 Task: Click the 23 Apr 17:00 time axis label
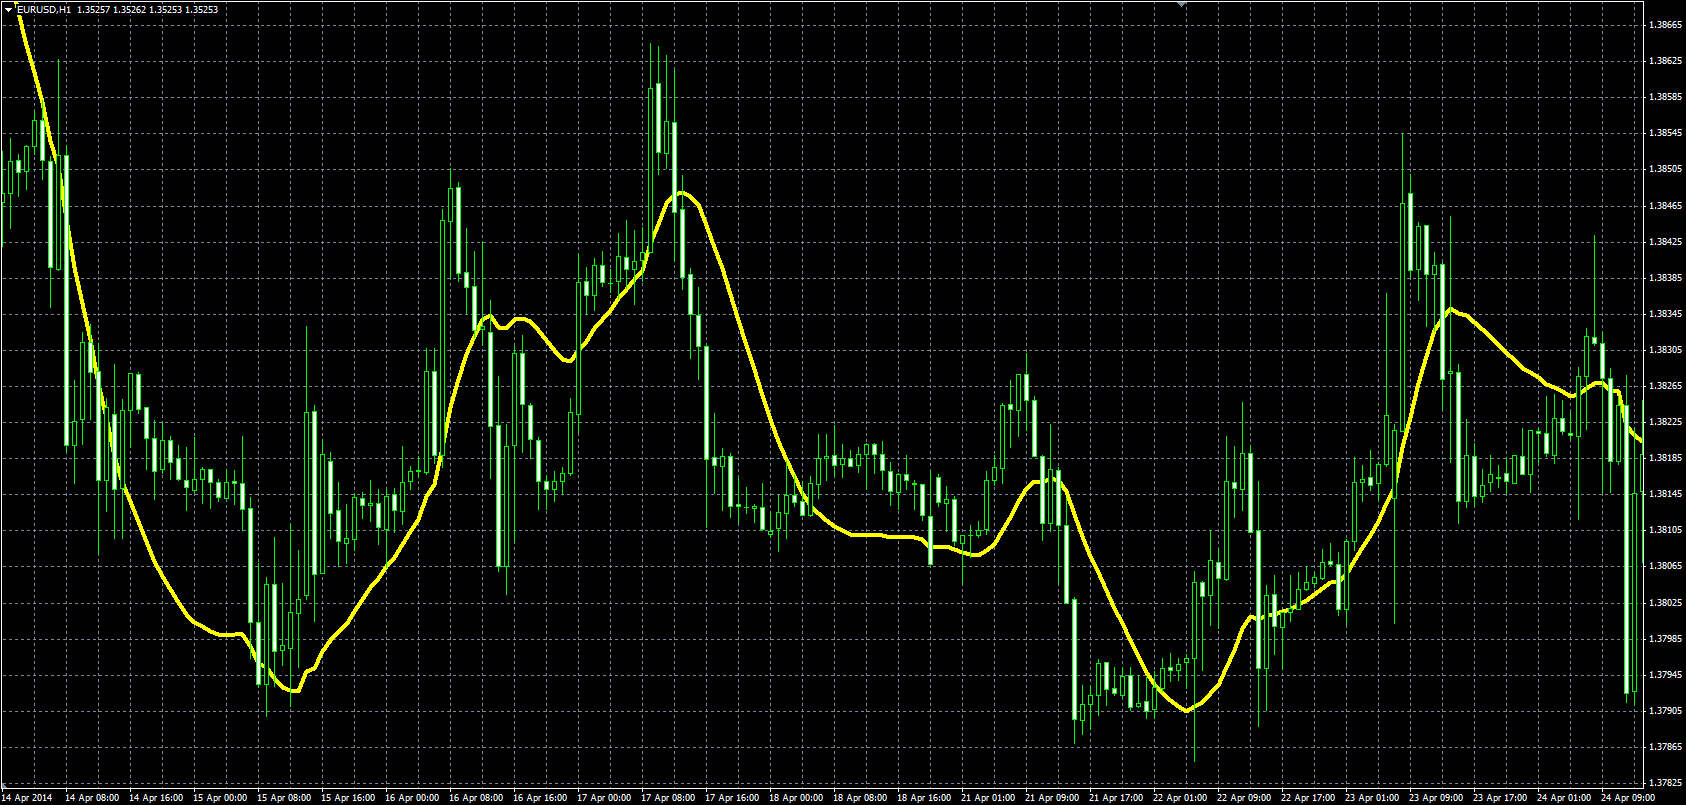coord(1500,798)
